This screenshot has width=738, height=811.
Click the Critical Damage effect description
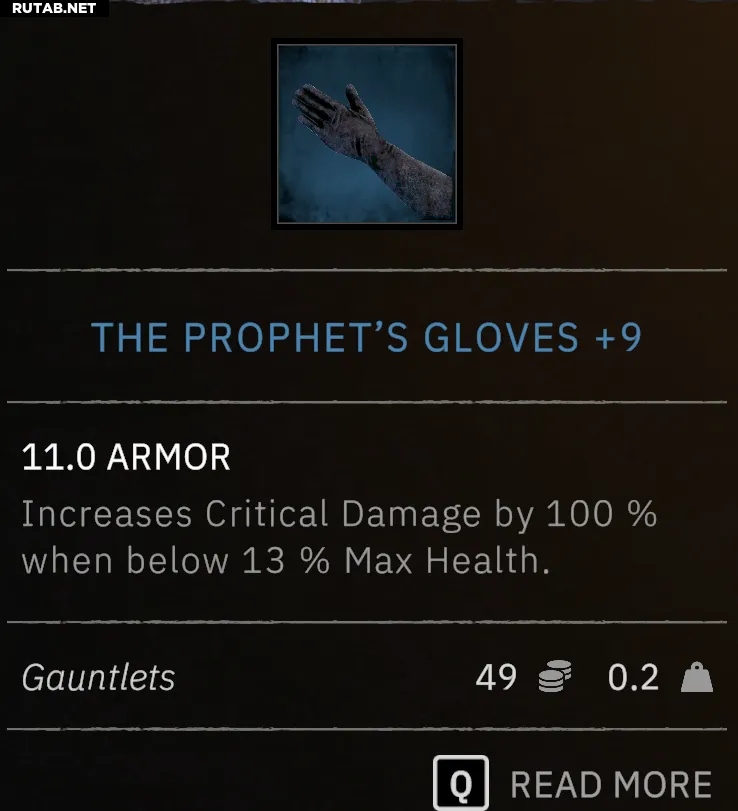pos(339,537)
